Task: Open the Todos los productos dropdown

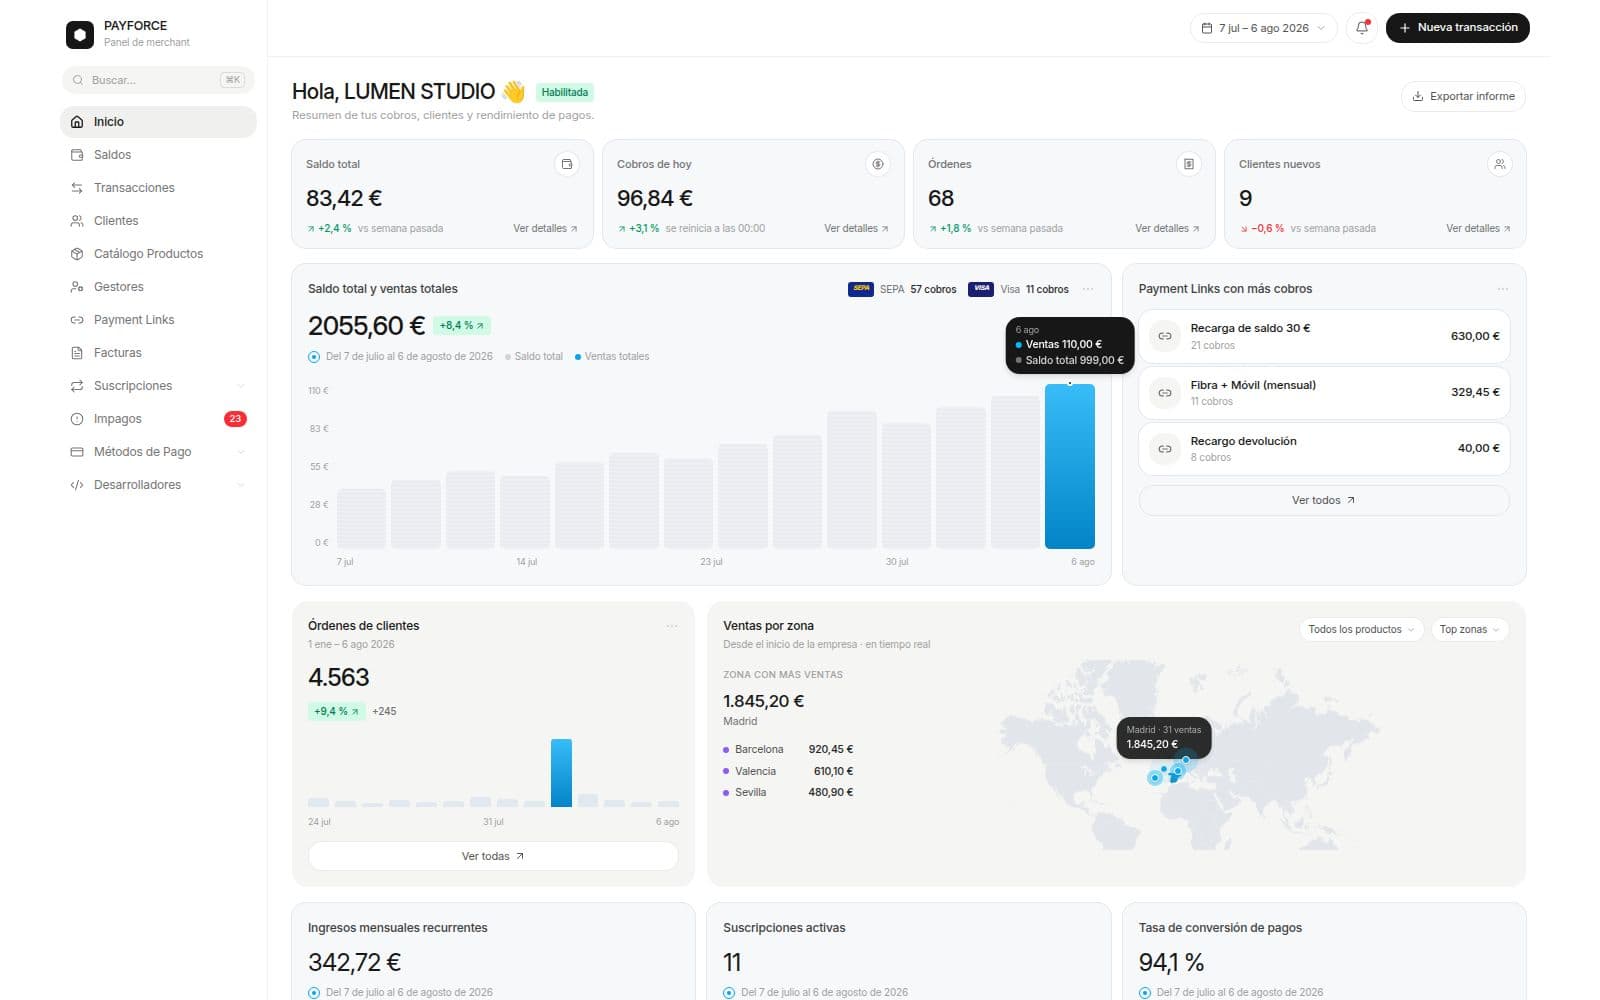Action: [x=1361, y=629]
